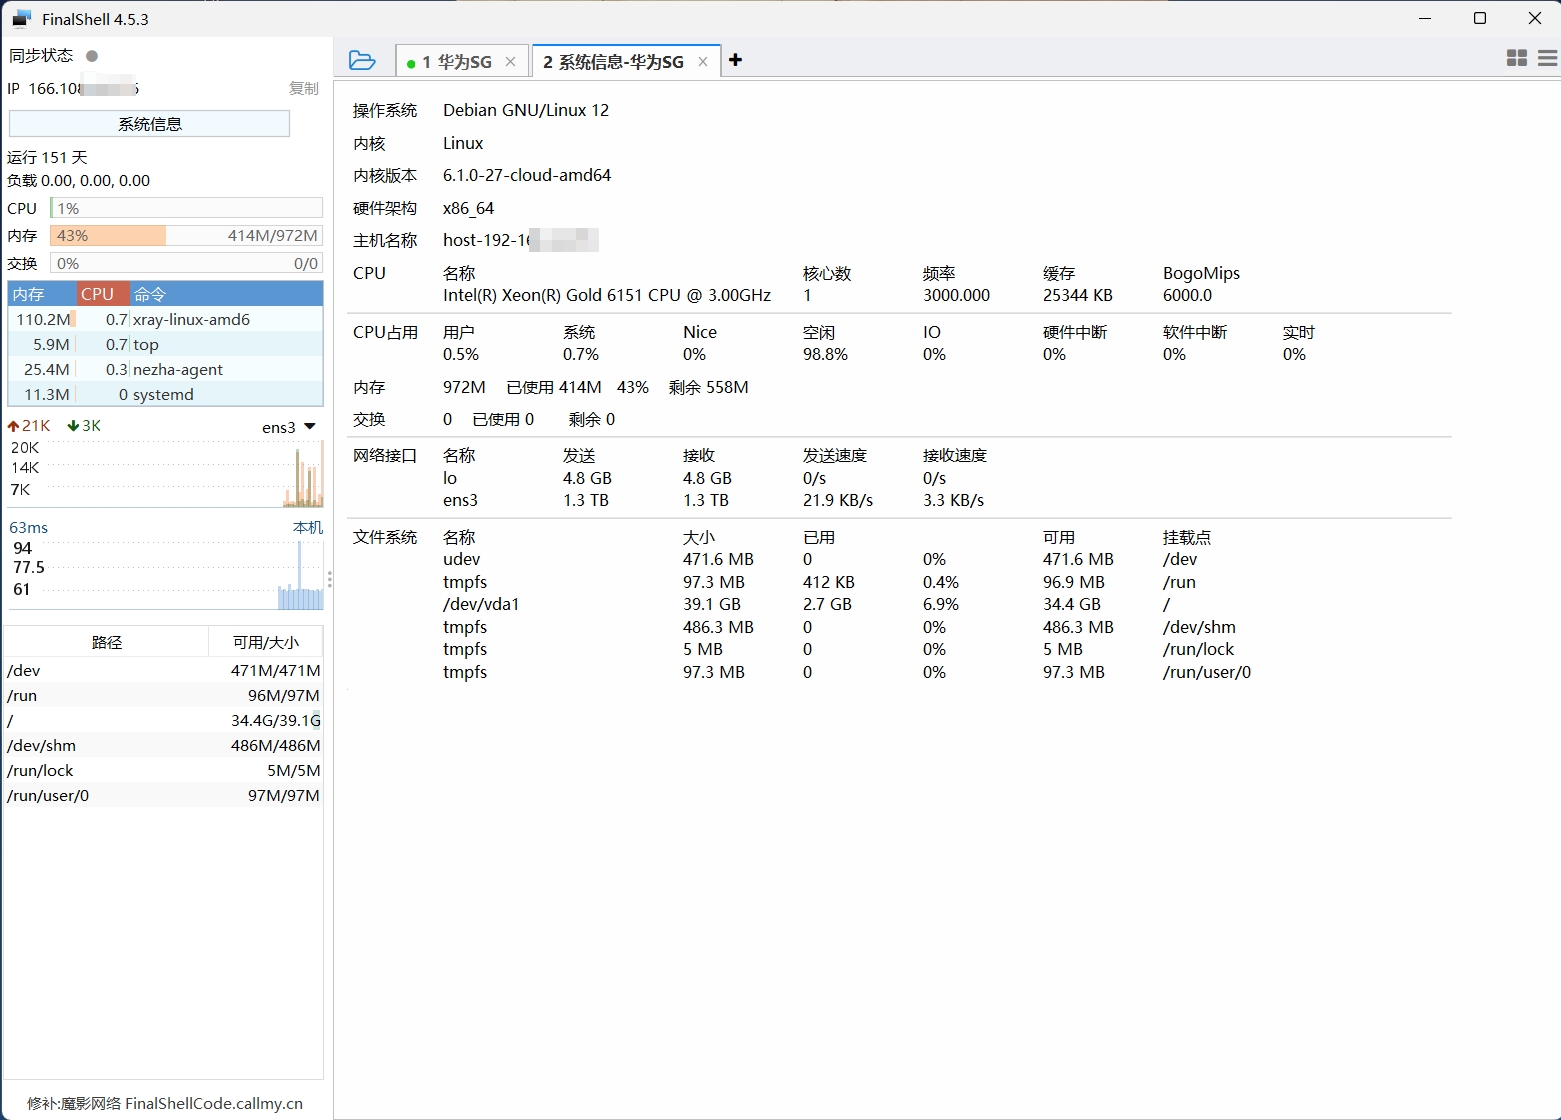The height and width of the screenshot is (1120, 1561).
Task: Open the connection manager folder icon
Action: 362,61
